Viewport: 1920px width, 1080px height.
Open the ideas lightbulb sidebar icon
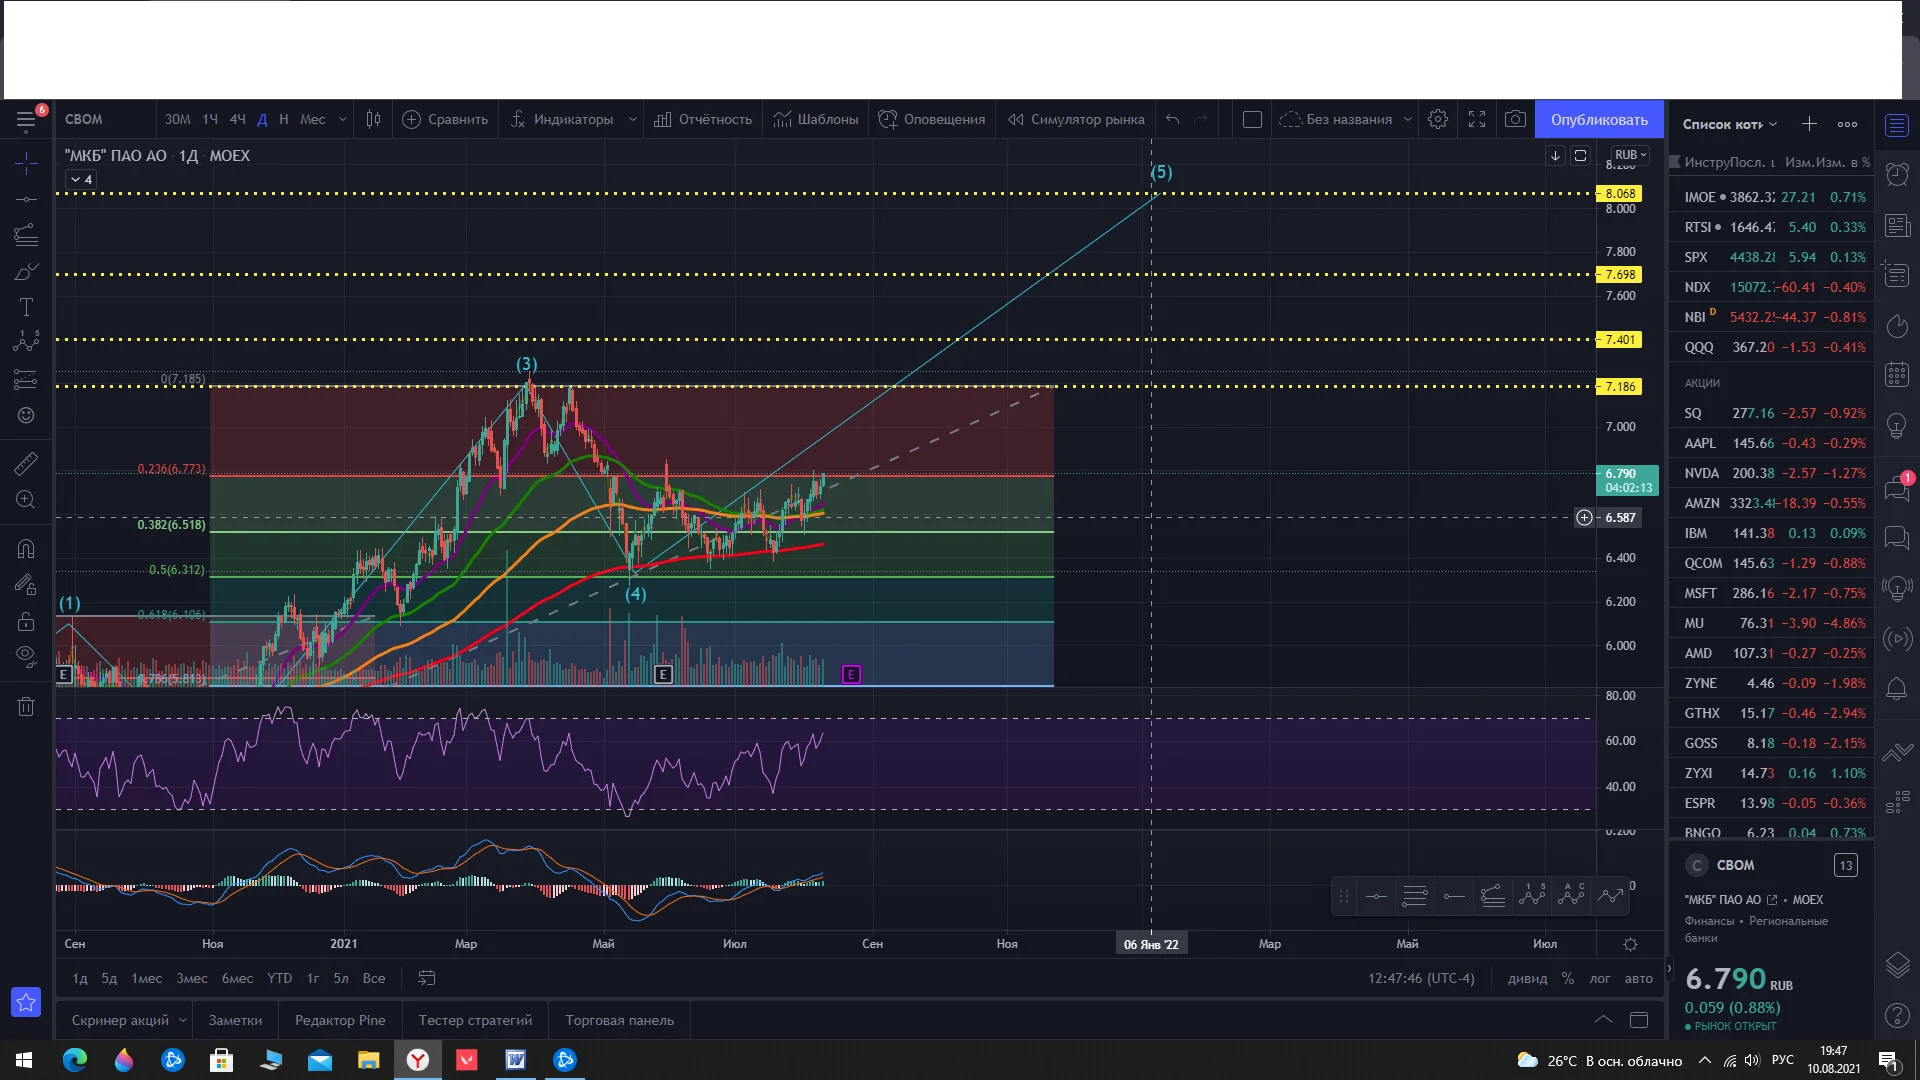point(1897,426)
